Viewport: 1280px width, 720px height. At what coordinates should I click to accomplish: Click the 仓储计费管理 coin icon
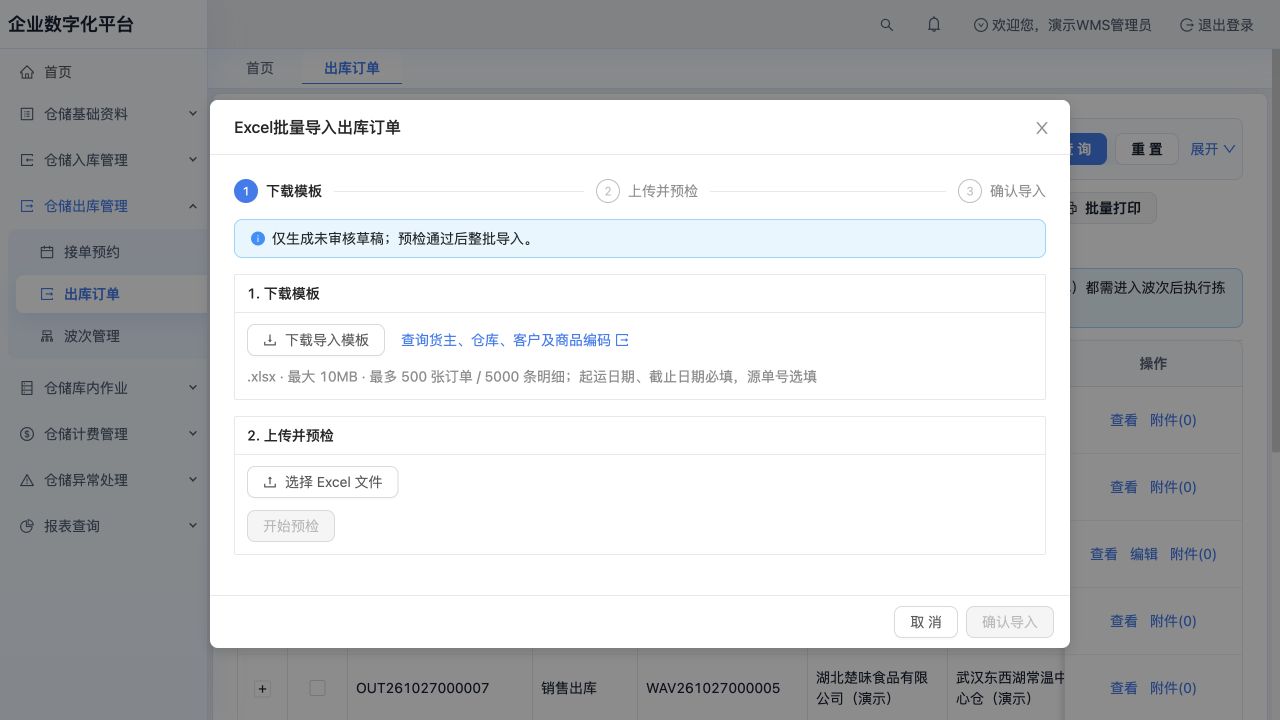pyautogui.click(x=27, y=434)
